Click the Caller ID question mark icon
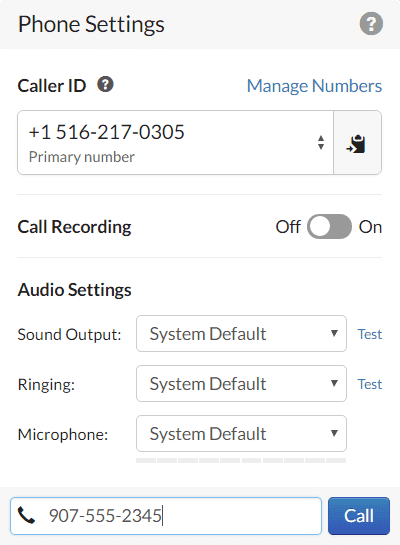This screenshot has height=545, width=400. [105, 84]
